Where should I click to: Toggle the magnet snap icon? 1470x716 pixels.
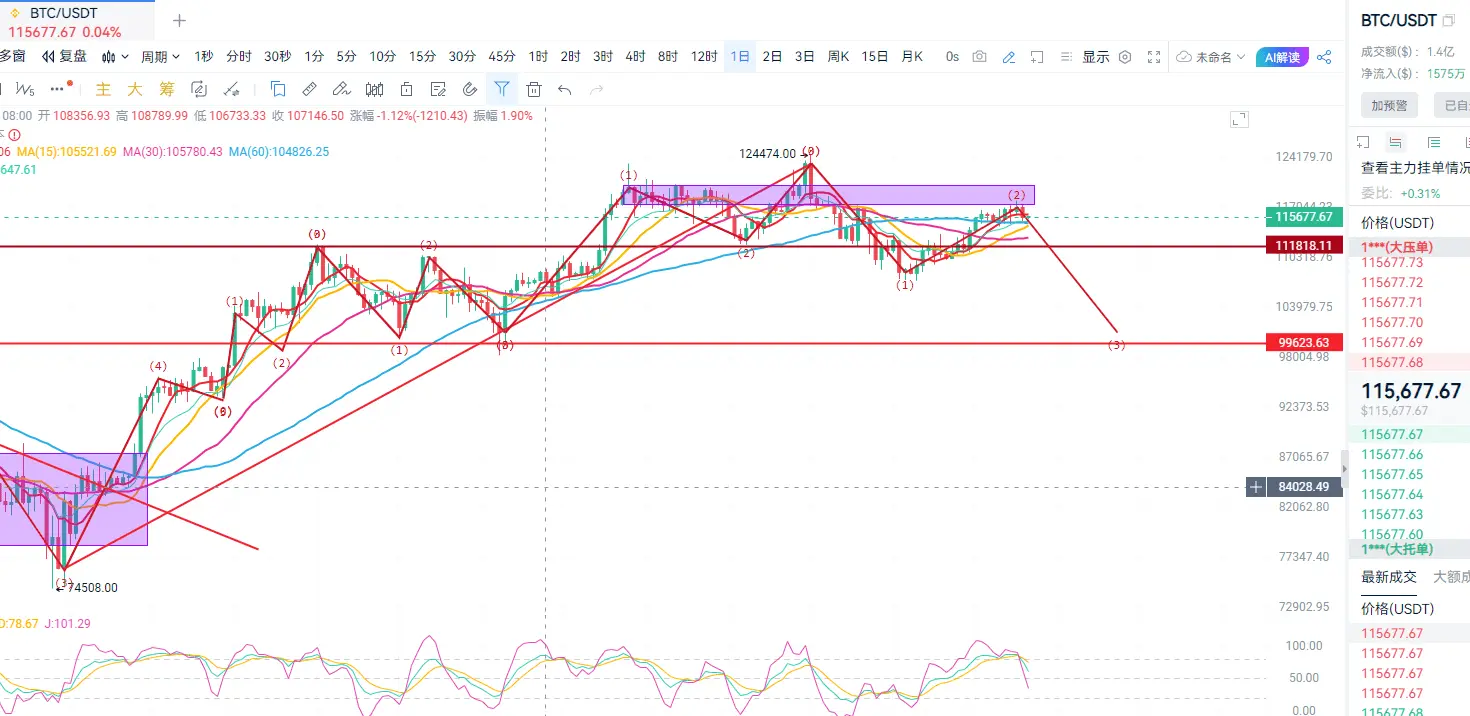pyautogui.click(x=469, y=89)
